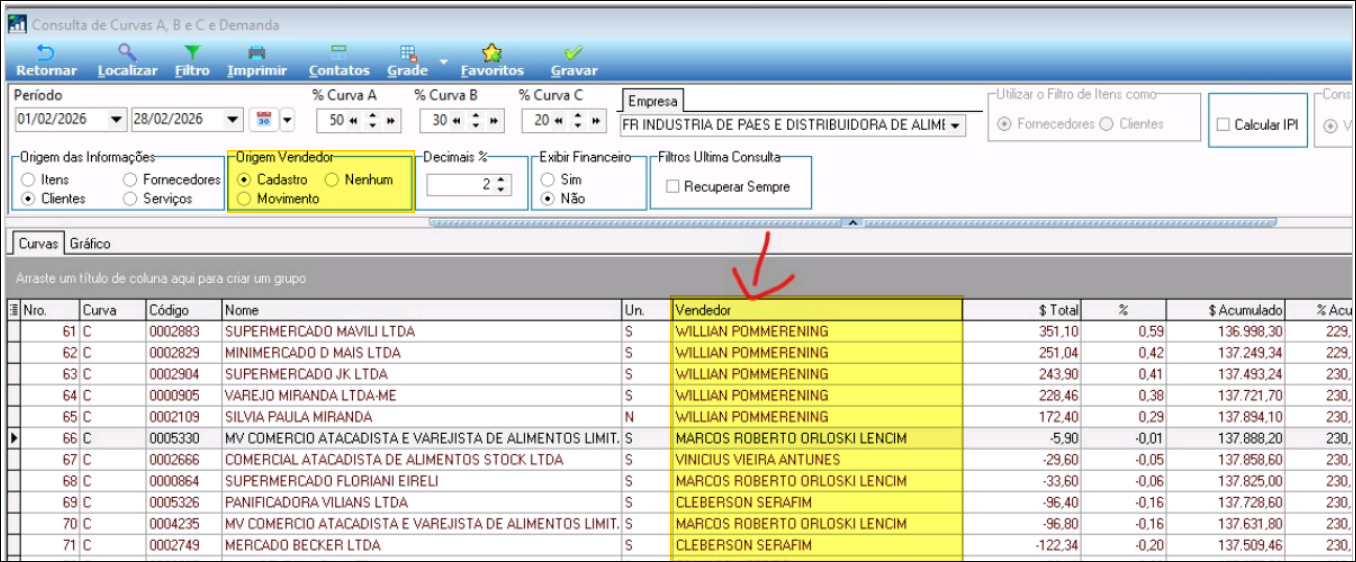This screenshot has height=562, width=1356.
Task: Open Contatos from the toolbar
Action: tap(339, 54)
